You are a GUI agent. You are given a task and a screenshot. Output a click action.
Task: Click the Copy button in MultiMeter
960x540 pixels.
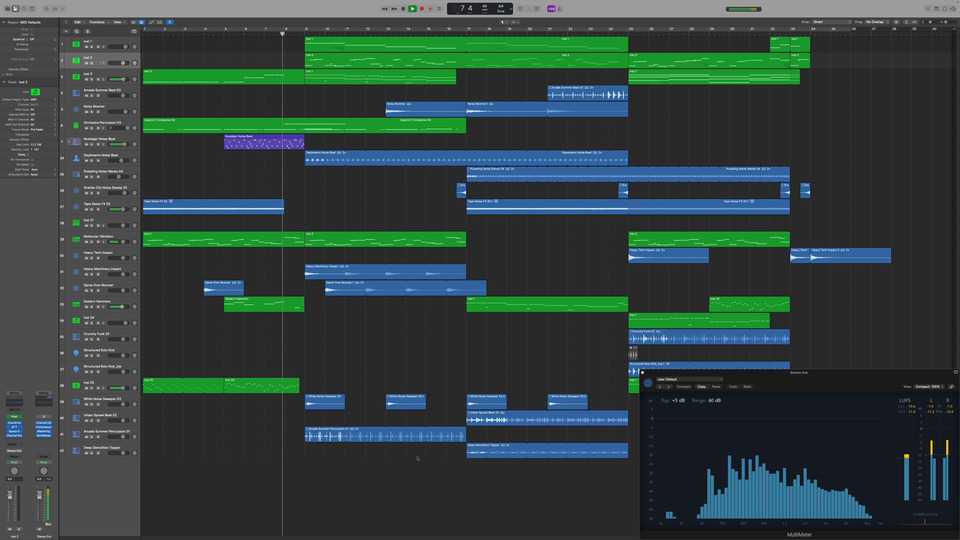tap(701, 386)
